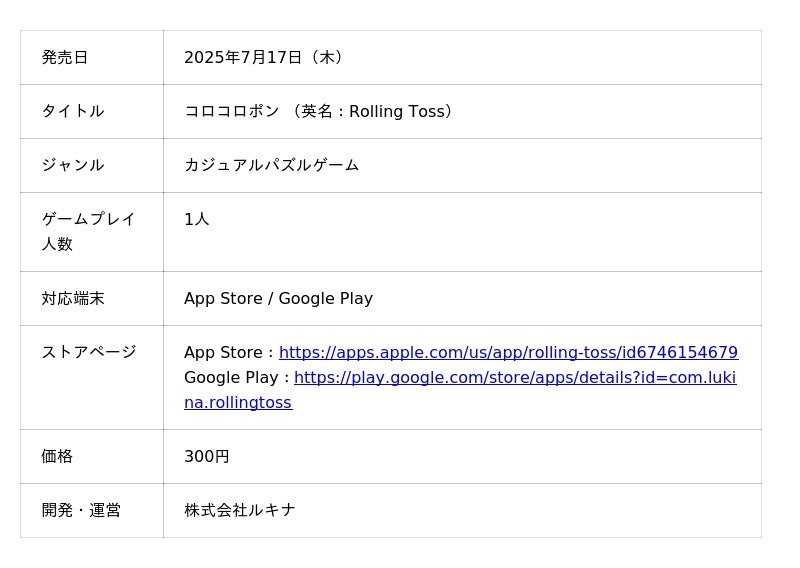Open the App Store rolling-toss link
The image size is (800, 568).
tap(508, 353)
